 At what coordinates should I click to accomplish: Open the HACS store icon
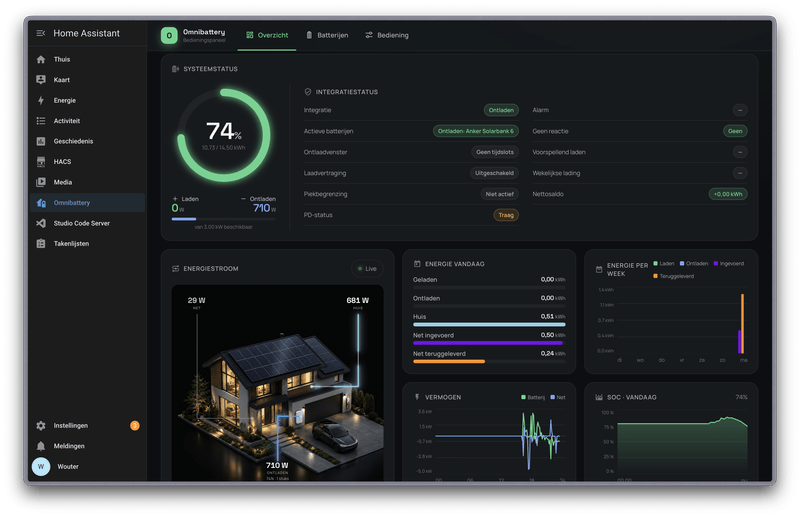tap(41, 162)
